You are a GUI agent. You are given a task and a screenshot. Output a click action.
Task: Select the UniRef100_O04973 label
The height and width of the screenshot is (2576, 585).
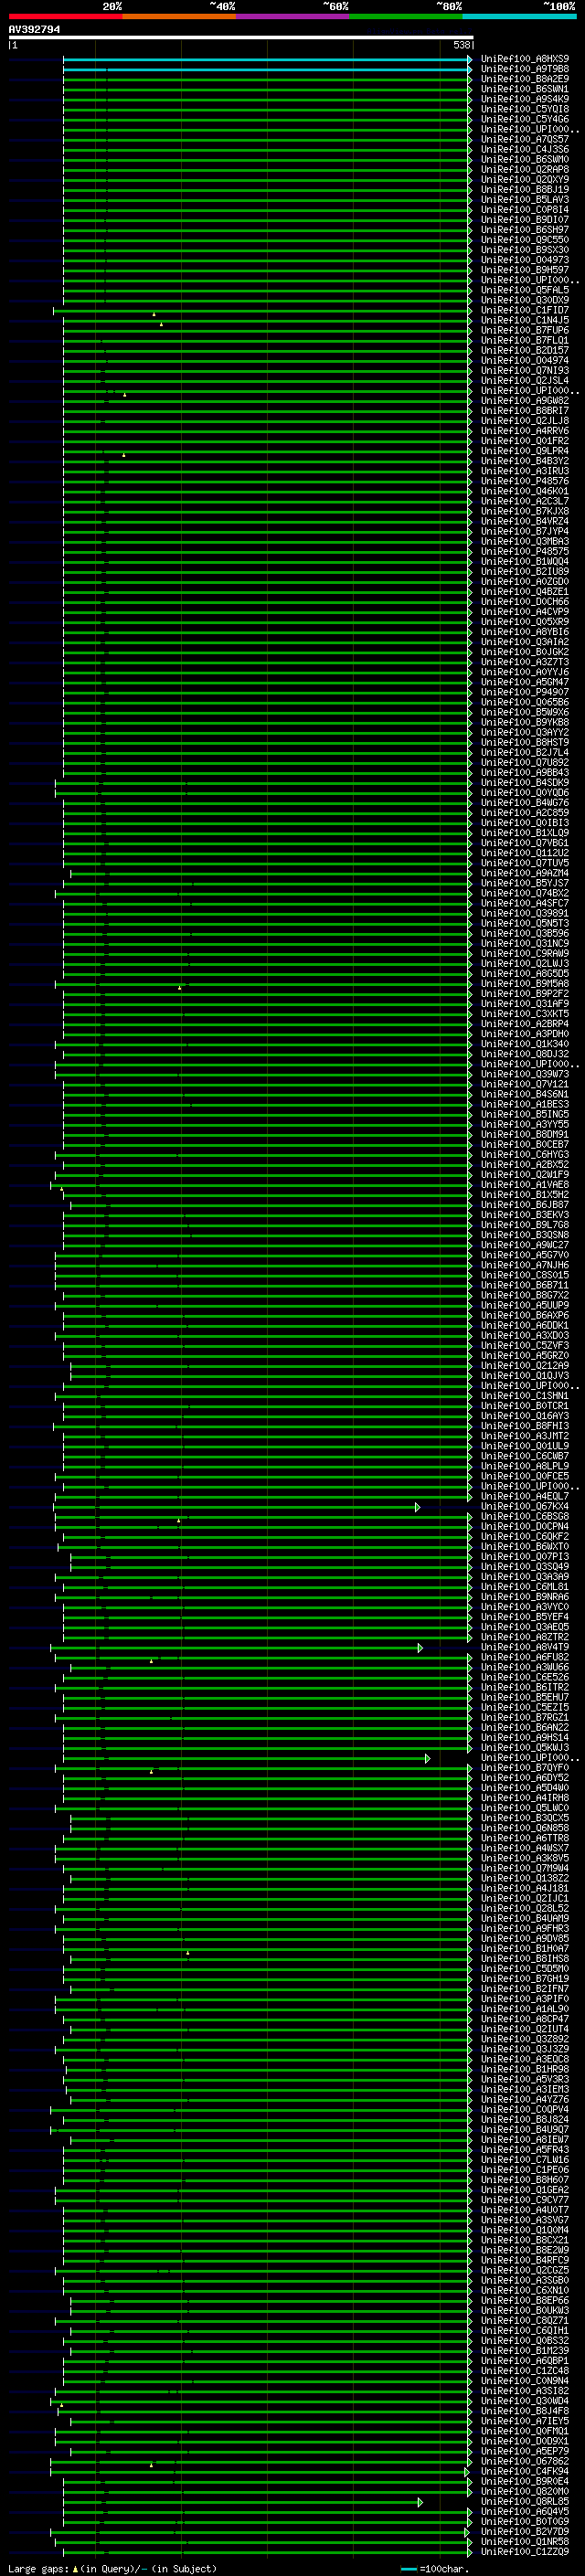(x=525, y=260)
